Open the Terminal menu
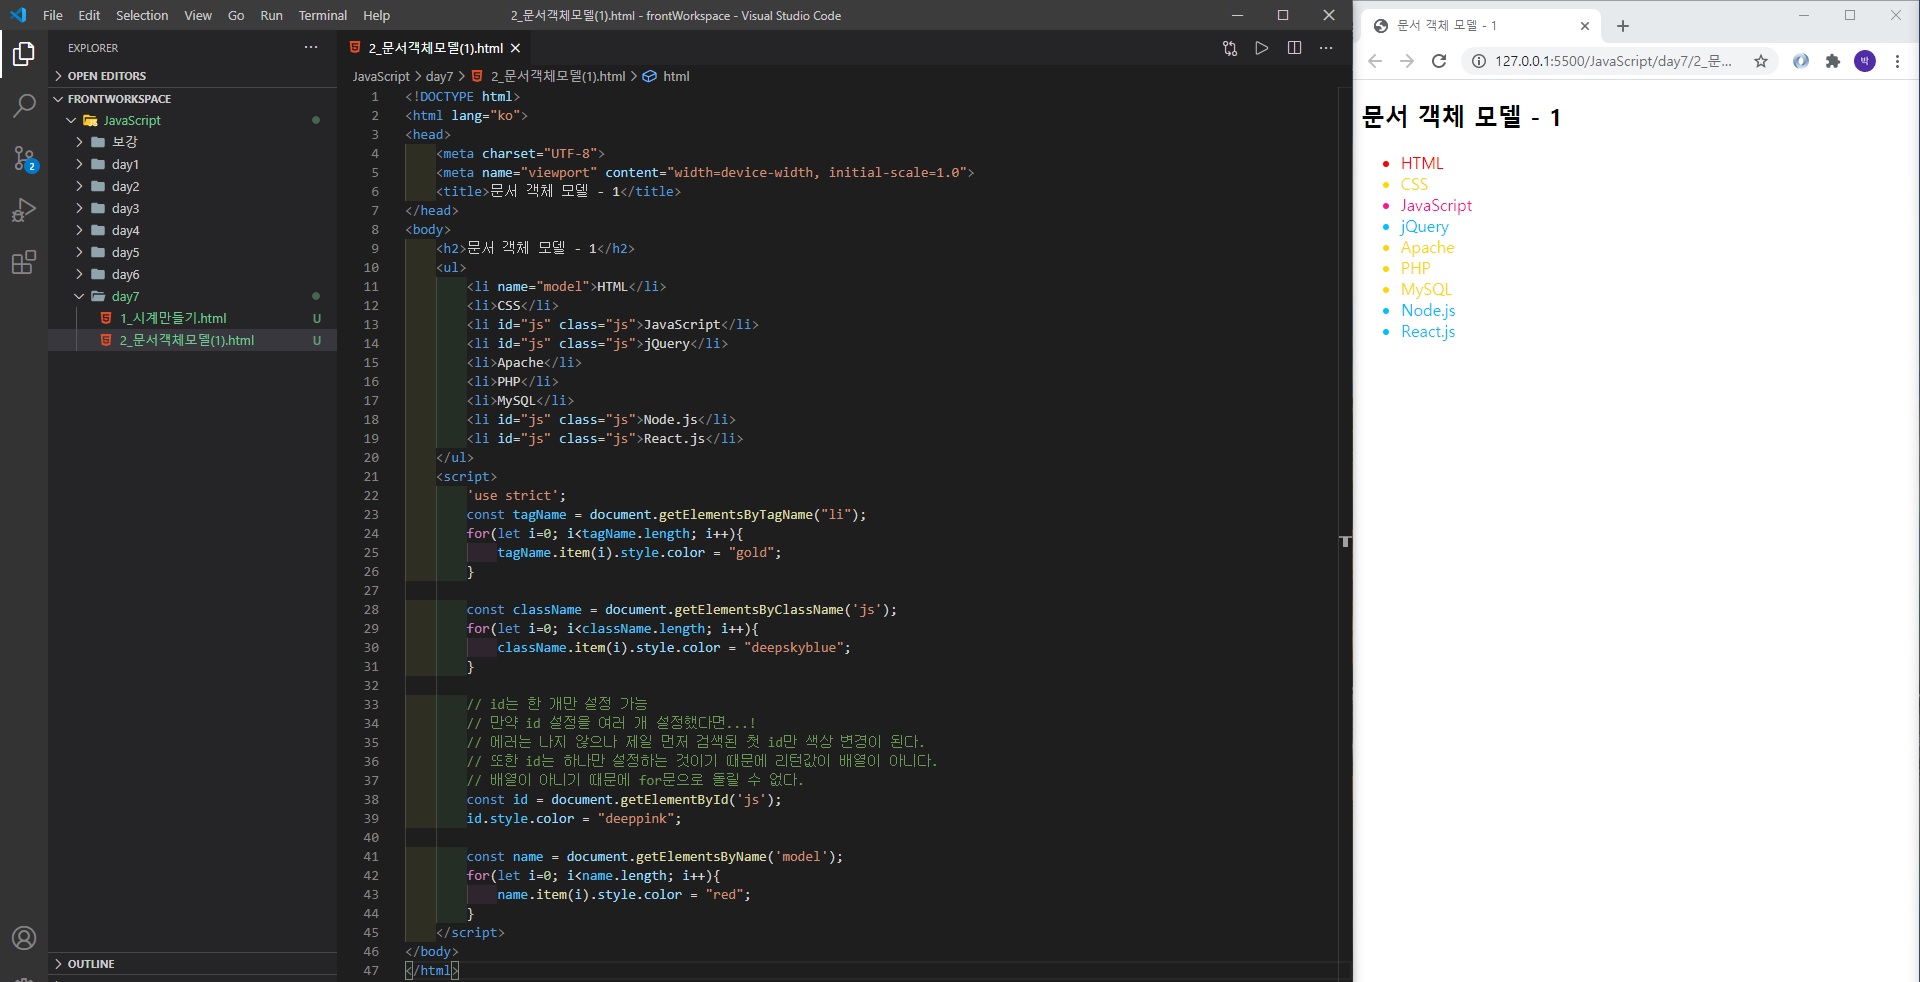Viewport: 1920px width, 982px height. [323, 15]
